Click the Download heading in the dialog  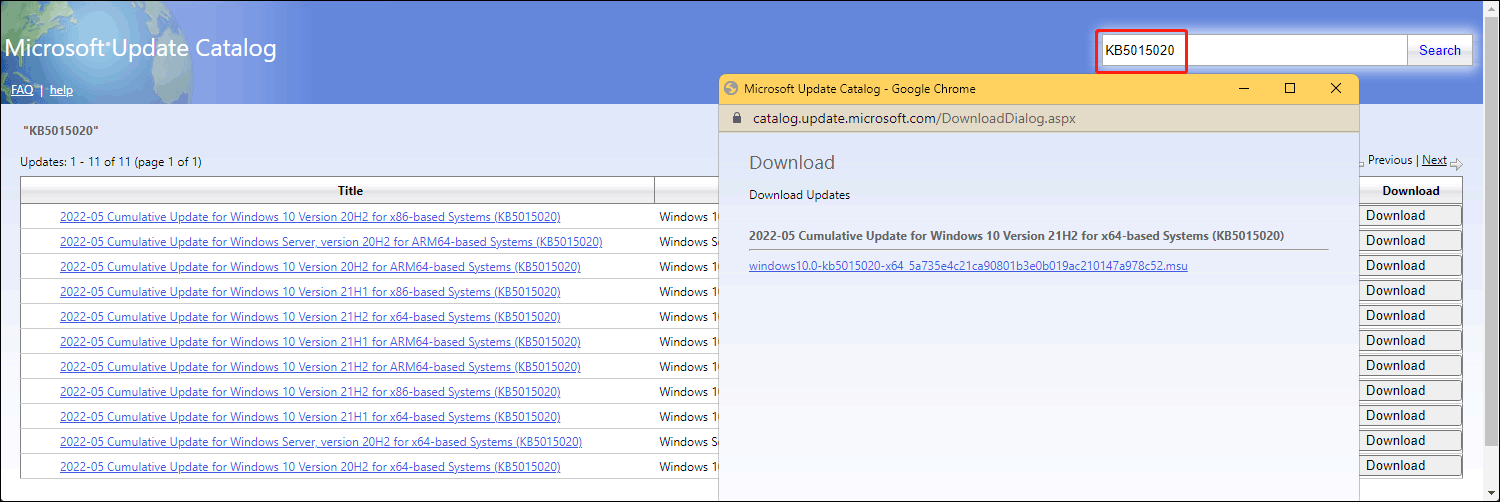point(792,163)
